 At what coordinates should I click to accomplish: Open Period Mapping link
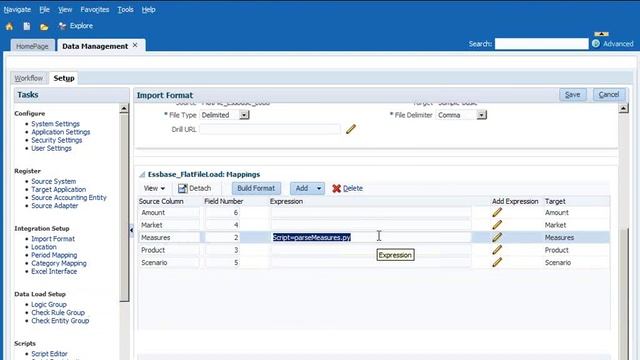coord(54,255)
